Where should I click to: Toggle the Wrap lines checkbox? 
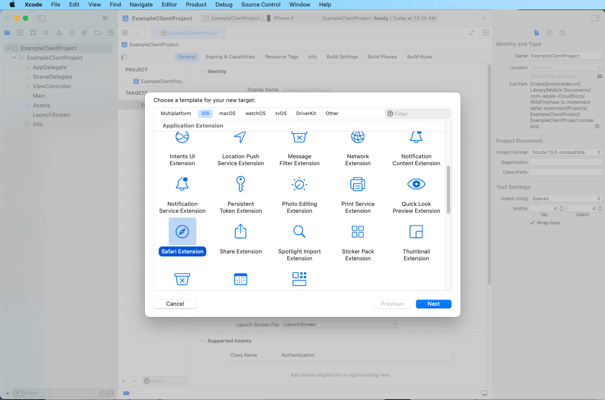532,223
